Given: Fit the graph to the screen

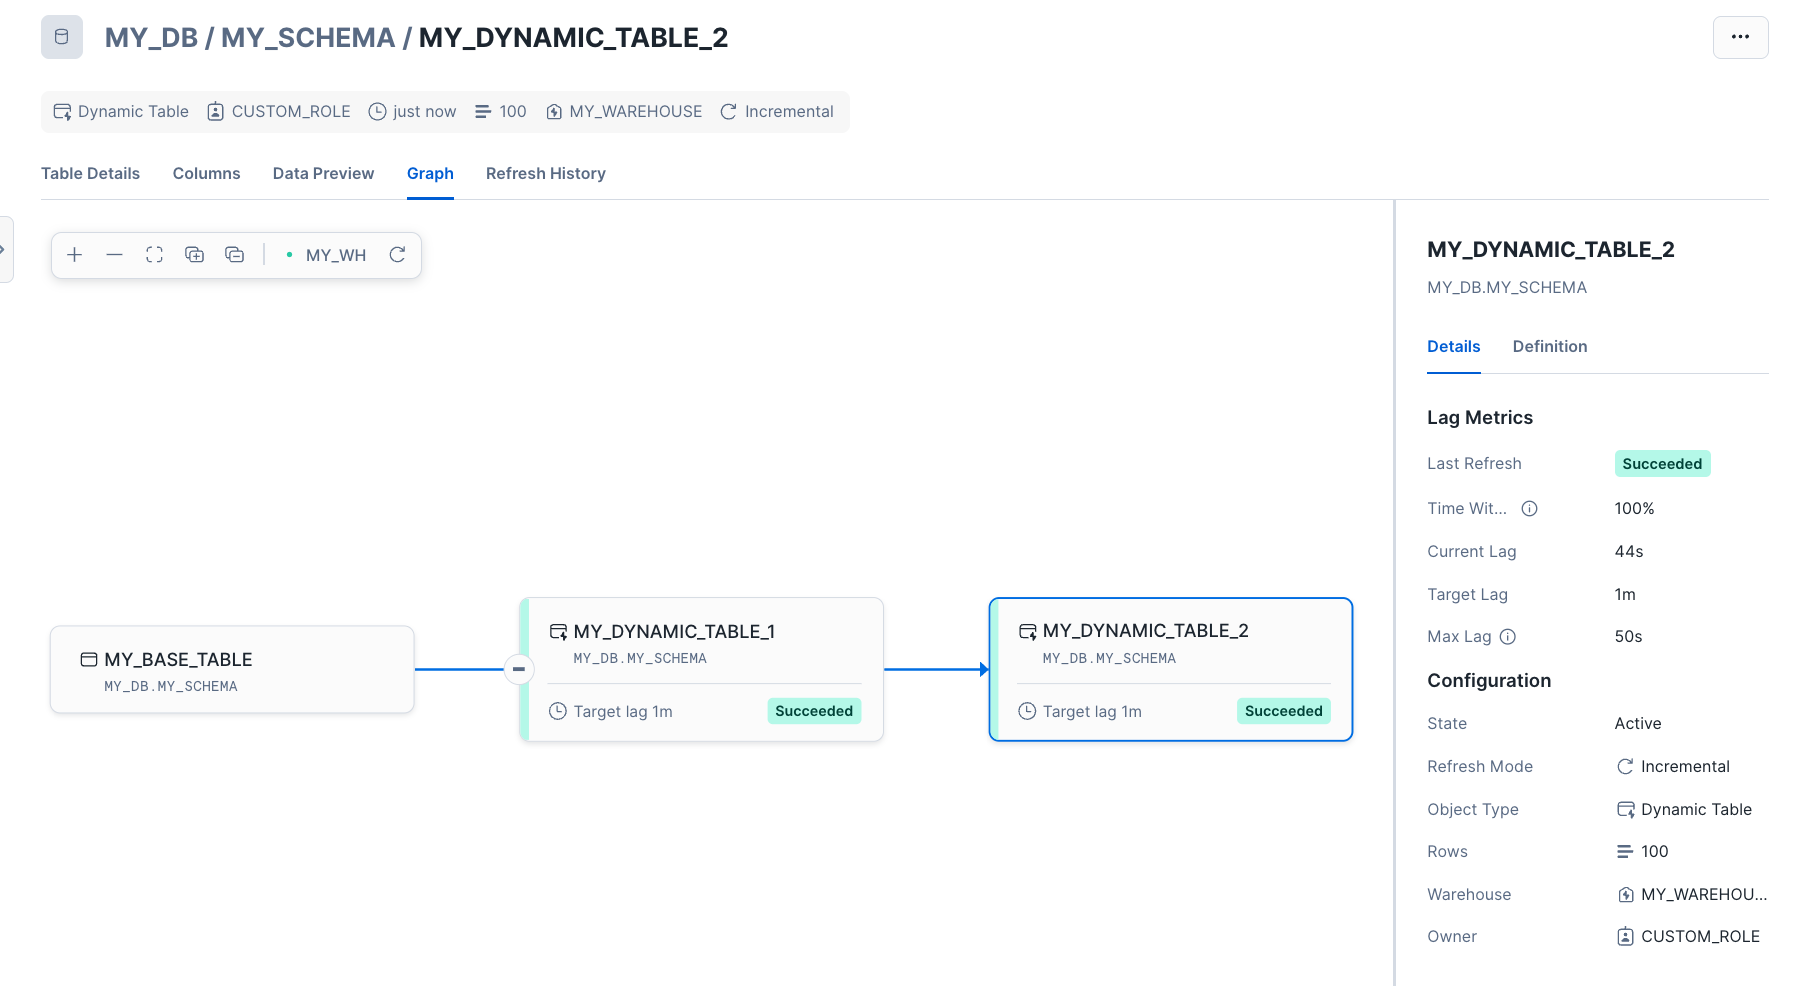Looking at the screenshot, I should click(154, 255).
